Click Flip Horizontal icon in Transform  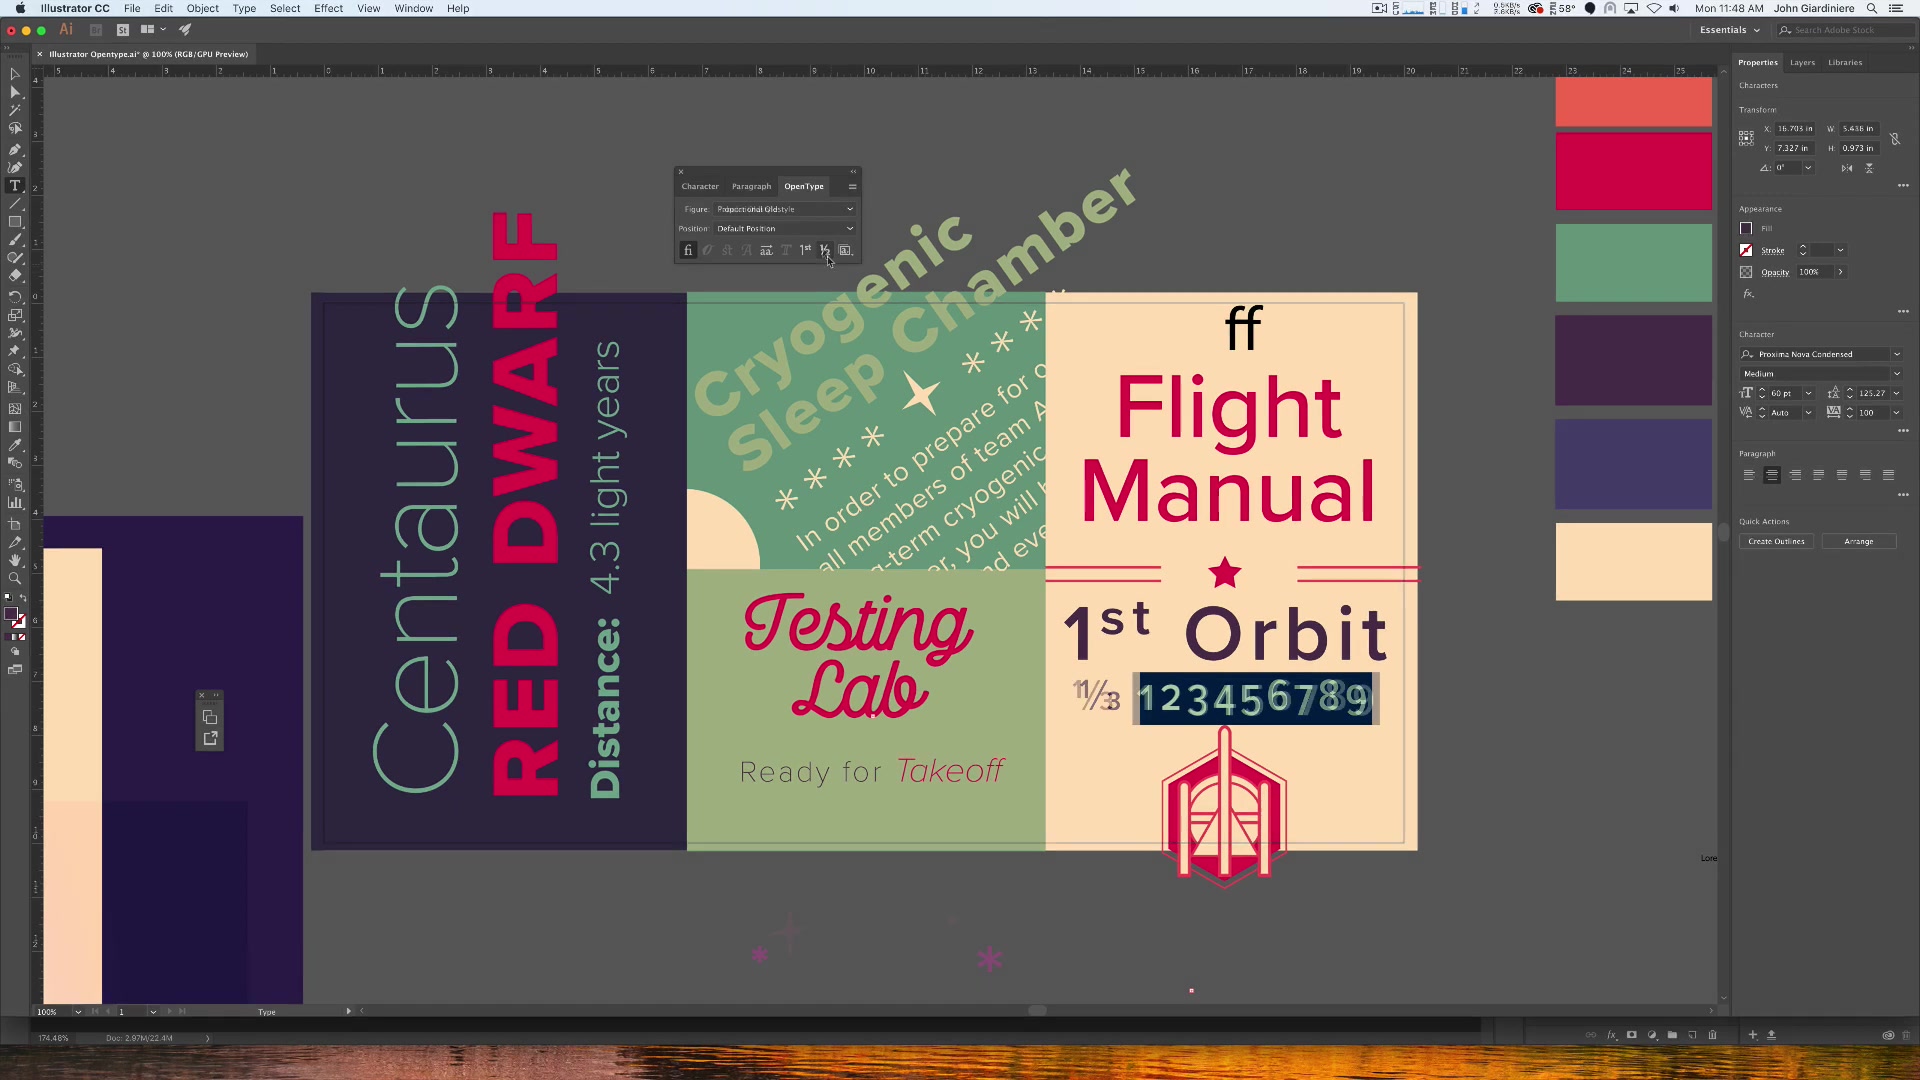(1847, 168)
